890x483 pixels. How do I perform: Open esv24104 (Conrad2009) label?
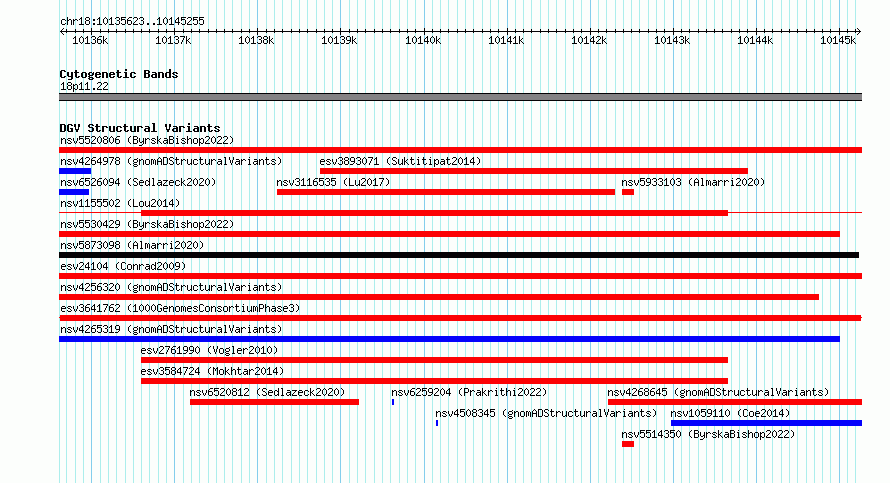click(x=123, y=266)
